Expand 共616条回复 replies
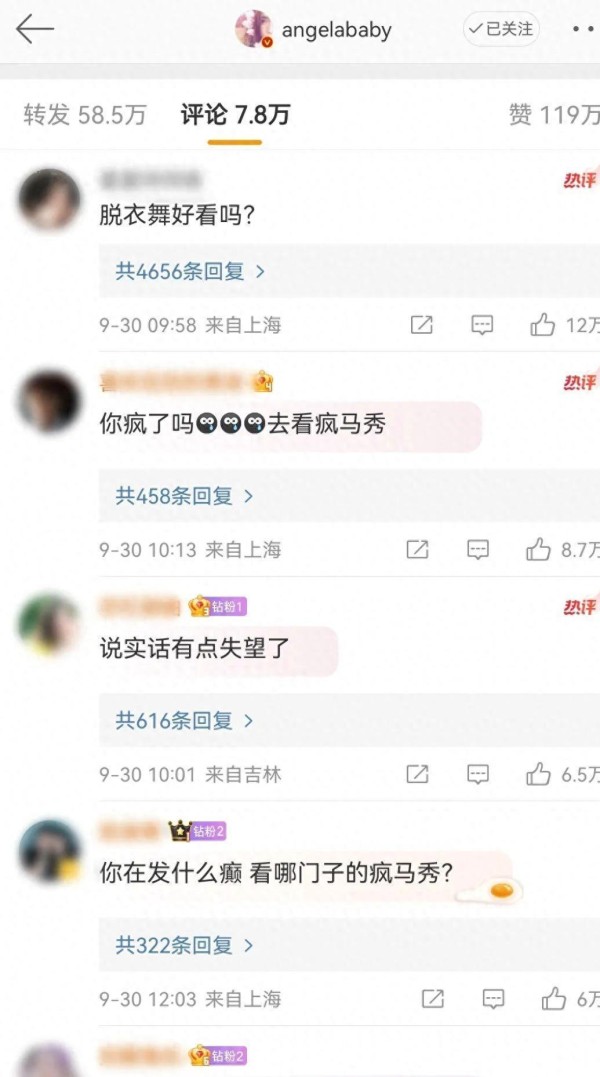The width and height of the screenshot is (600, 1077). pos(184,721)
